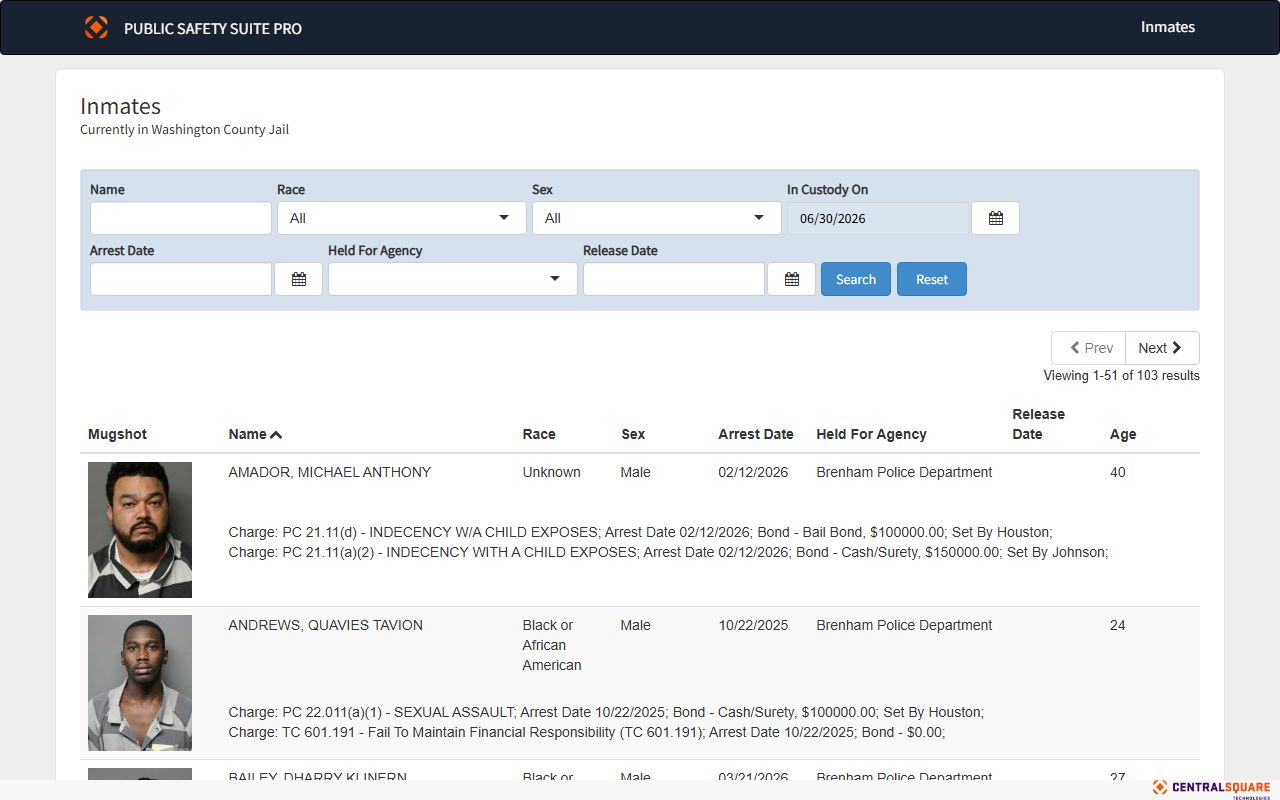Click Andrews' Black or African American race cell
1280x800 pixels.
coord(552,645)
